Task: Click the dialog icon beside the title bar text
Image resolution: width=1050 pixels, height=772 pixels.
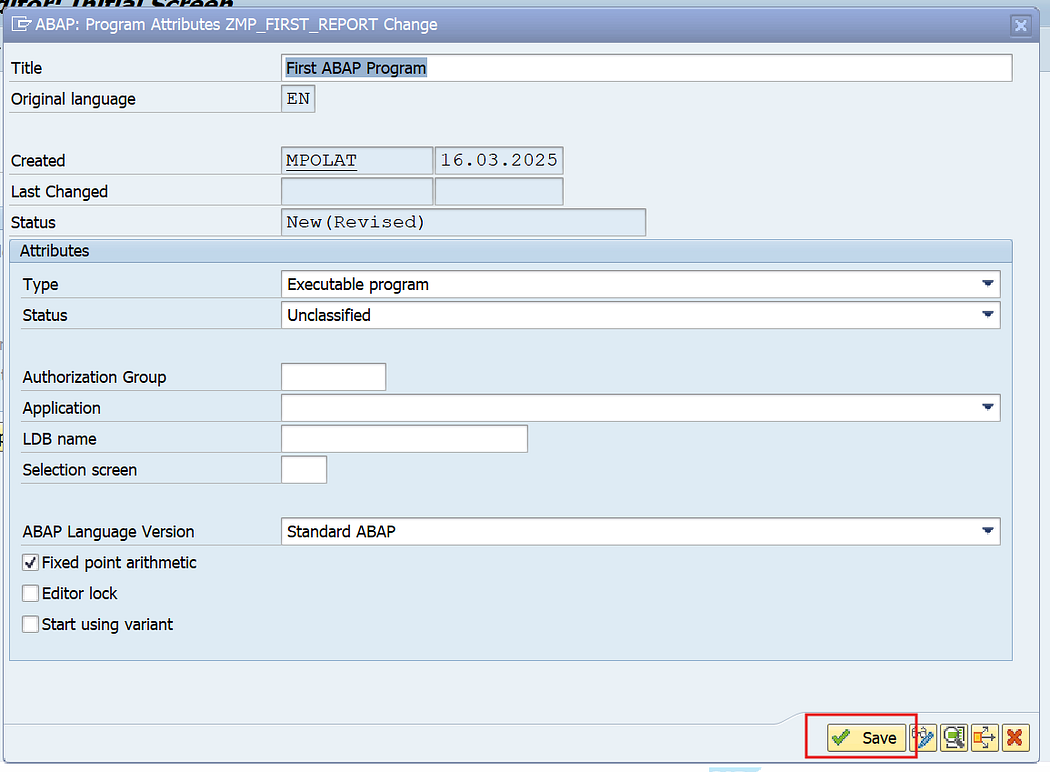Action: click(x=22, y=24)
